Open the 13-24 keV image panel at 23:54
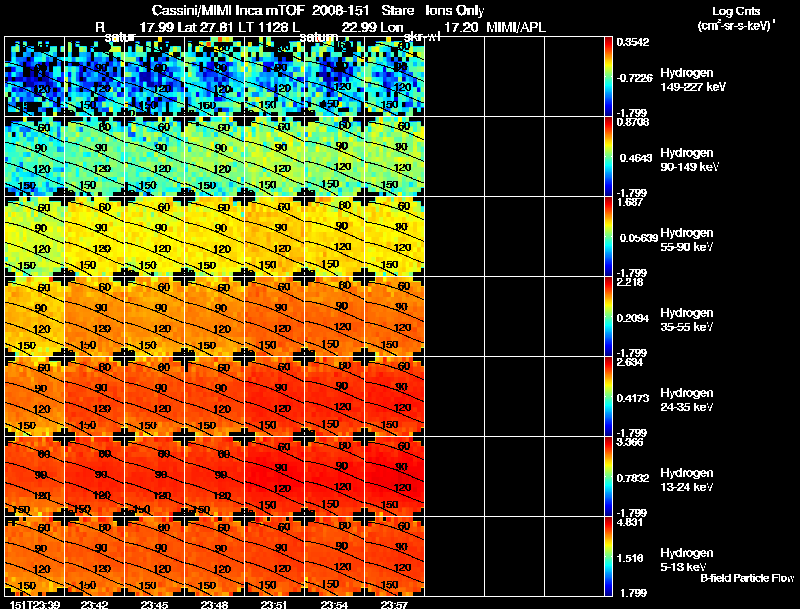 pyautogui.click(x=334, y=477)
